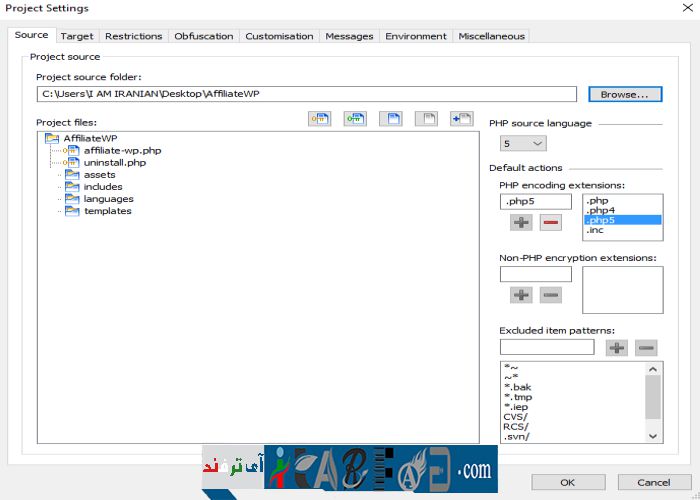Select affiliate-wp.php in the project files tree
Screen dimensions: 700x500
pyautogui.click(x=122, y=150)
